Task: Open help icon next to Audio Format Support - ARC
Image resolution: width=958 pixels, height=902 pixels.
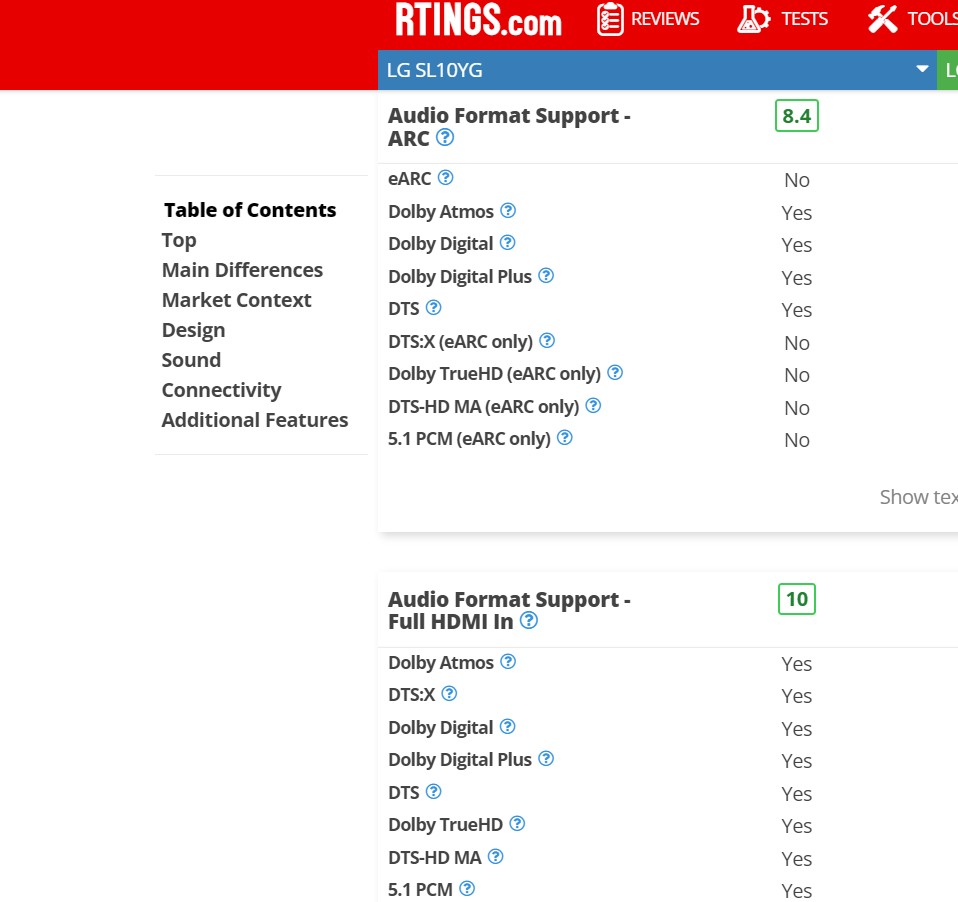Action: point(445,138)
